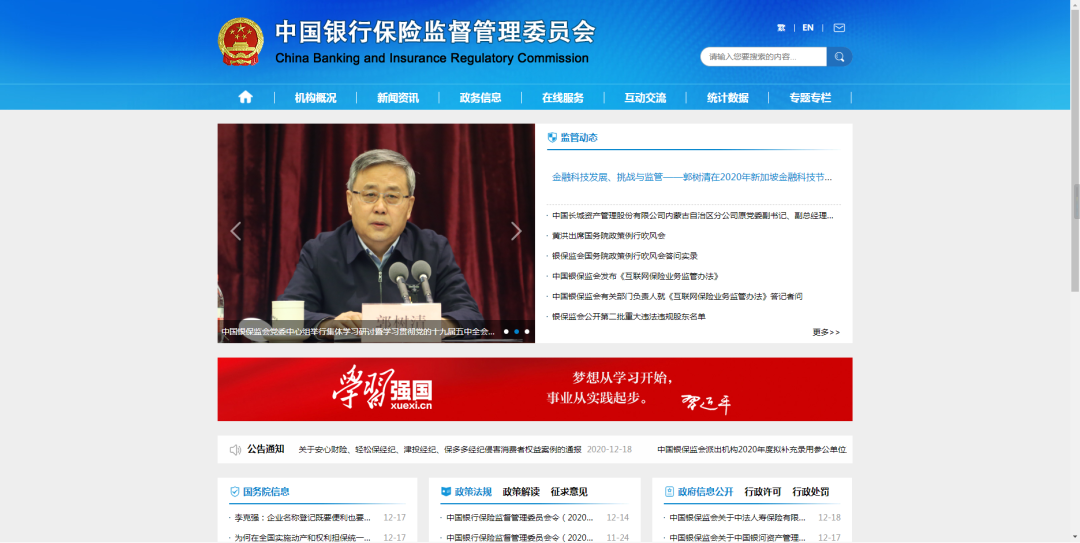1080x543 pixels.
Task: Open the mail envelope icon
Action: click(x=839, y=28)
